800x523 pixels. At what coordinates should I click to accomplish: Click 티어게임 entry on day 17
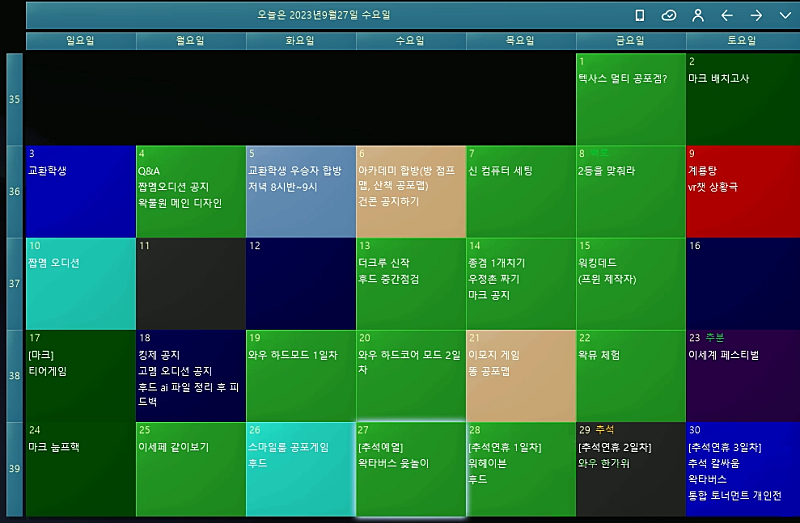point(47,371)
